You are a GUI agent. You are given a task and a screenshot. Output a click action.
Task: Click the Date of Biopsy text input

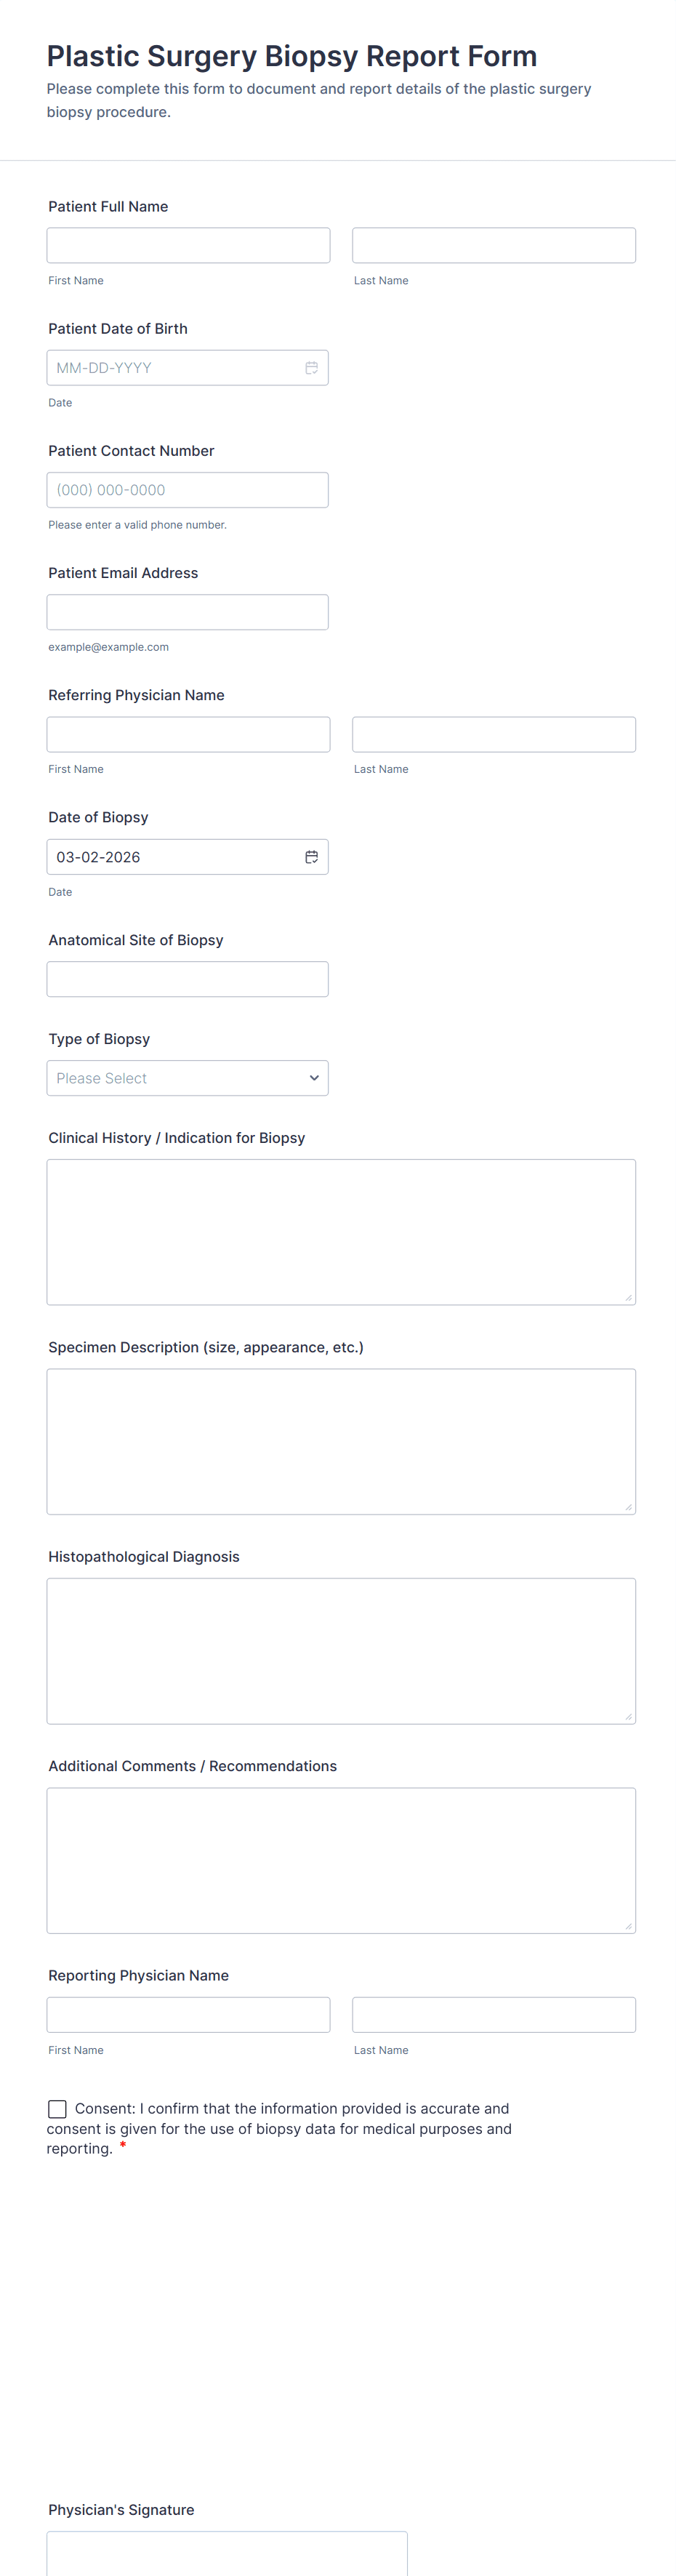tap(170, 857)
